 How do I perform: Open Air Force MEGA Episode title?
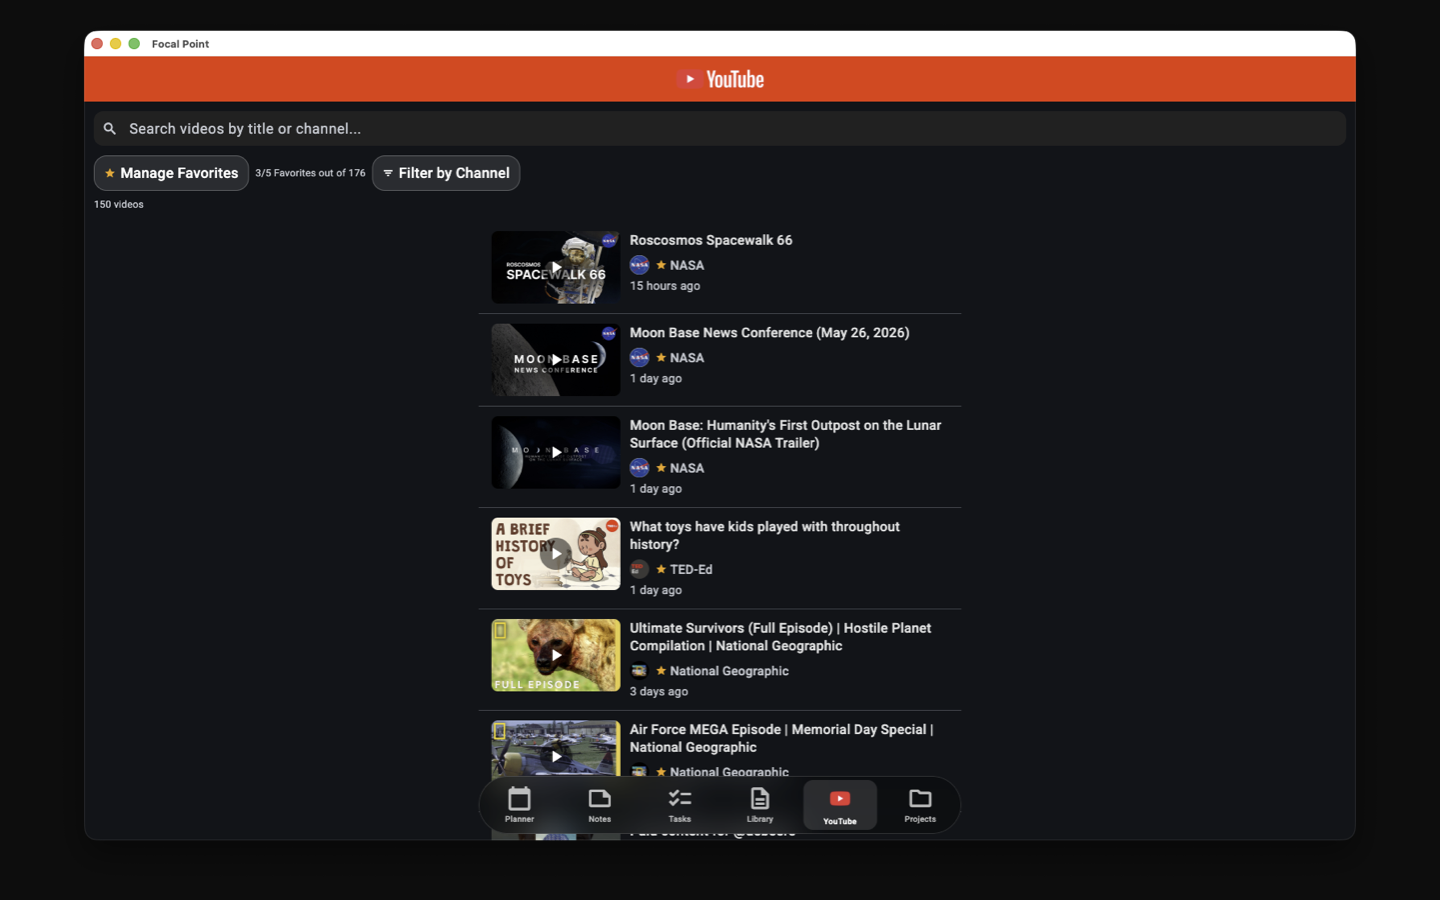tap(781, 738)
